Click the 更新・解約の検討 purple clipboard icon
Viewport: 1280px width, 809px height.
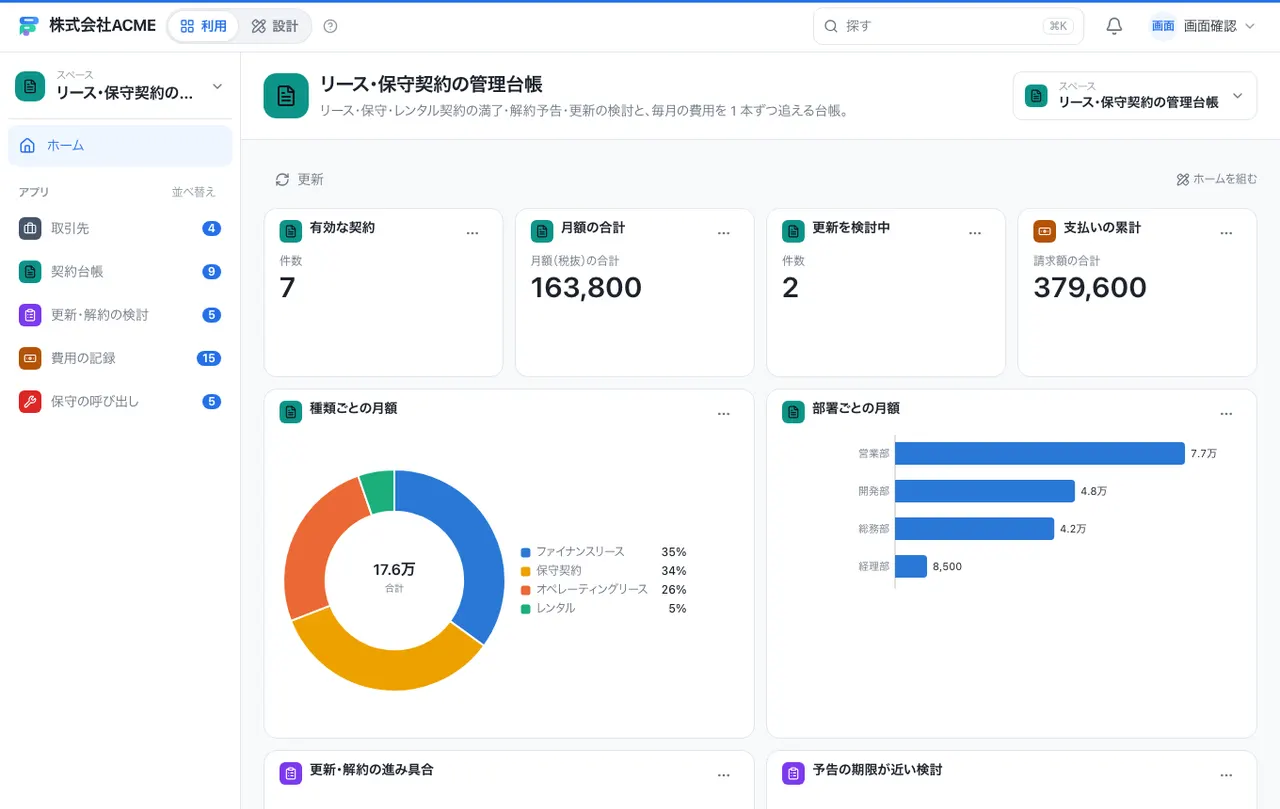(x=30, y=315)
